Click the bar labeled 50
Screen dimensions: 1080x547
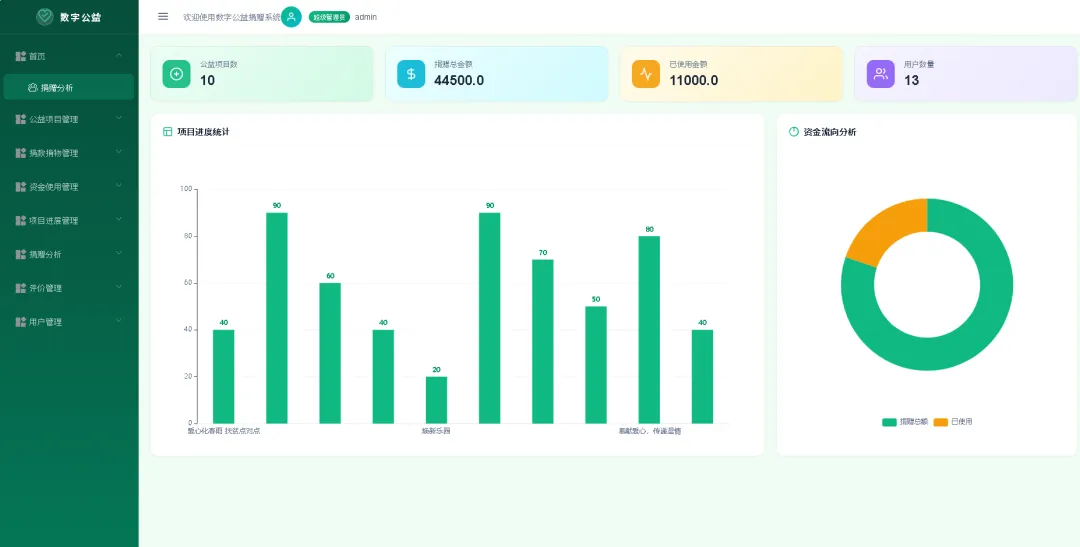596,364
